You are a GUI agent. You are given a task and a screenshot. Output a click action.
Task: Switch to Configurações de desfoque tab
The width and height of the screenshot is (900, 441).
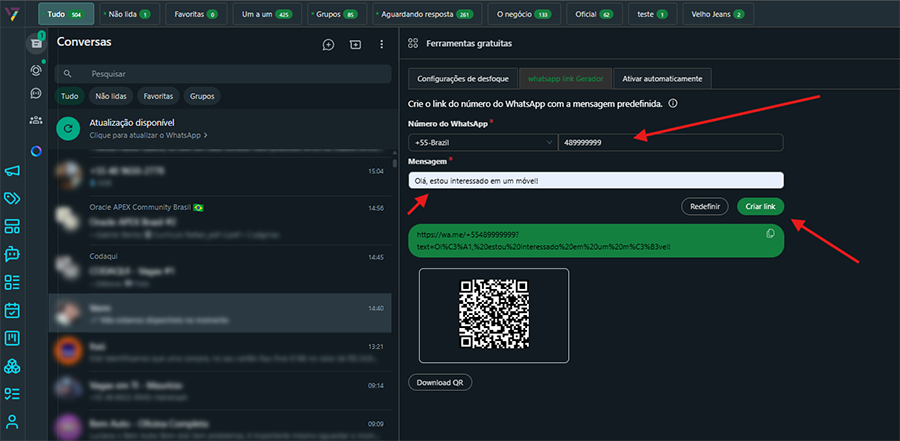[461, 78]
